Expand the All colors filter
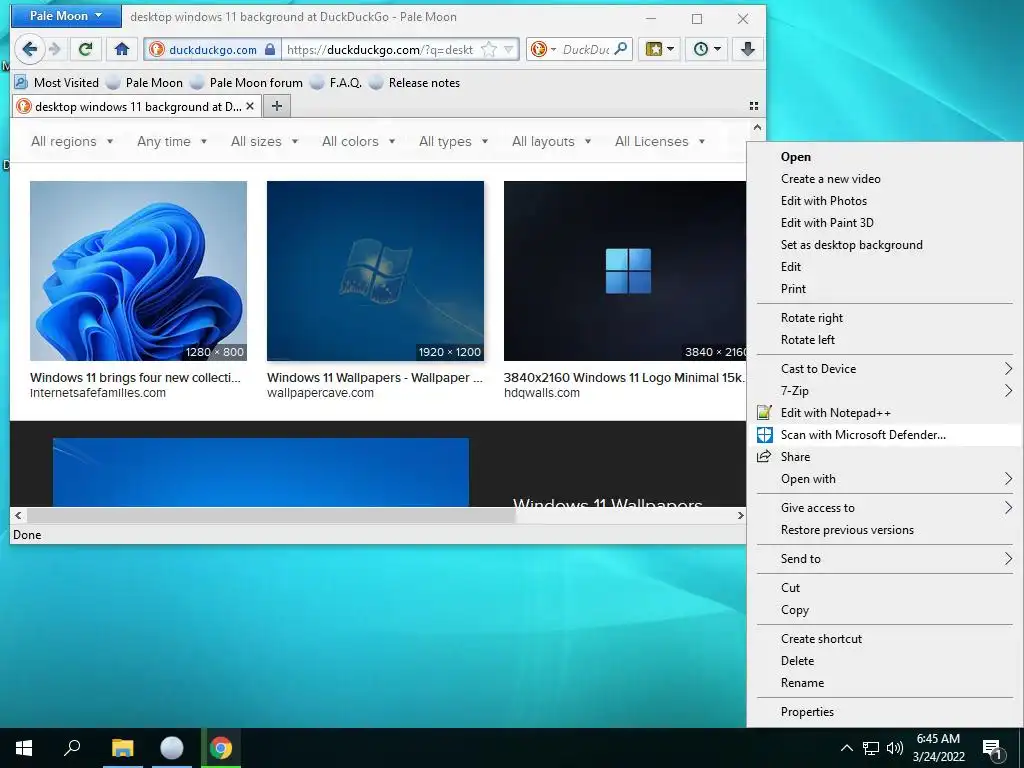The height and width of the screenshot is (768, 1024). (359, 141)
